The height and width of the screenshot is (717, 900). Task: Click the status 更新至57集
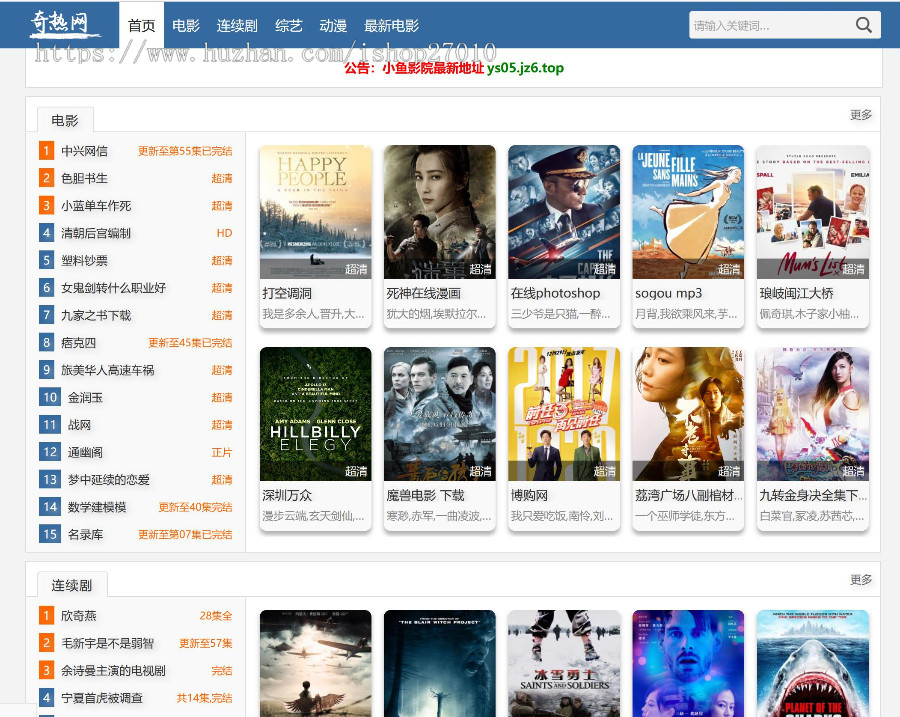click(x=205, y=643)
